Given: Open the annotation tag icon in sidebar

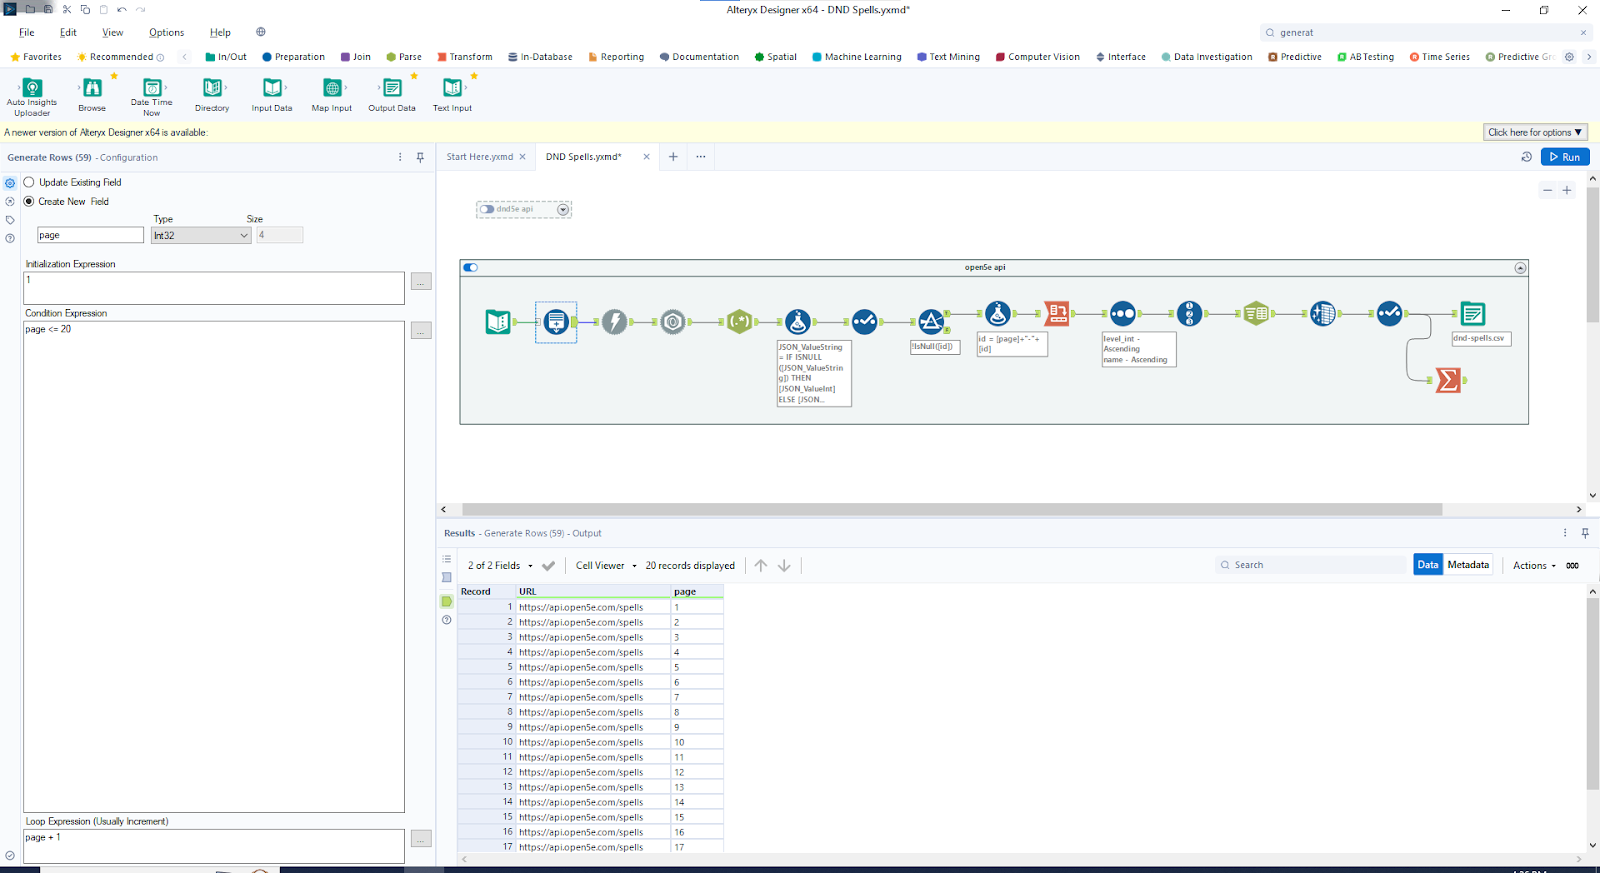Looking at the screenshot, I should (10, 220).
